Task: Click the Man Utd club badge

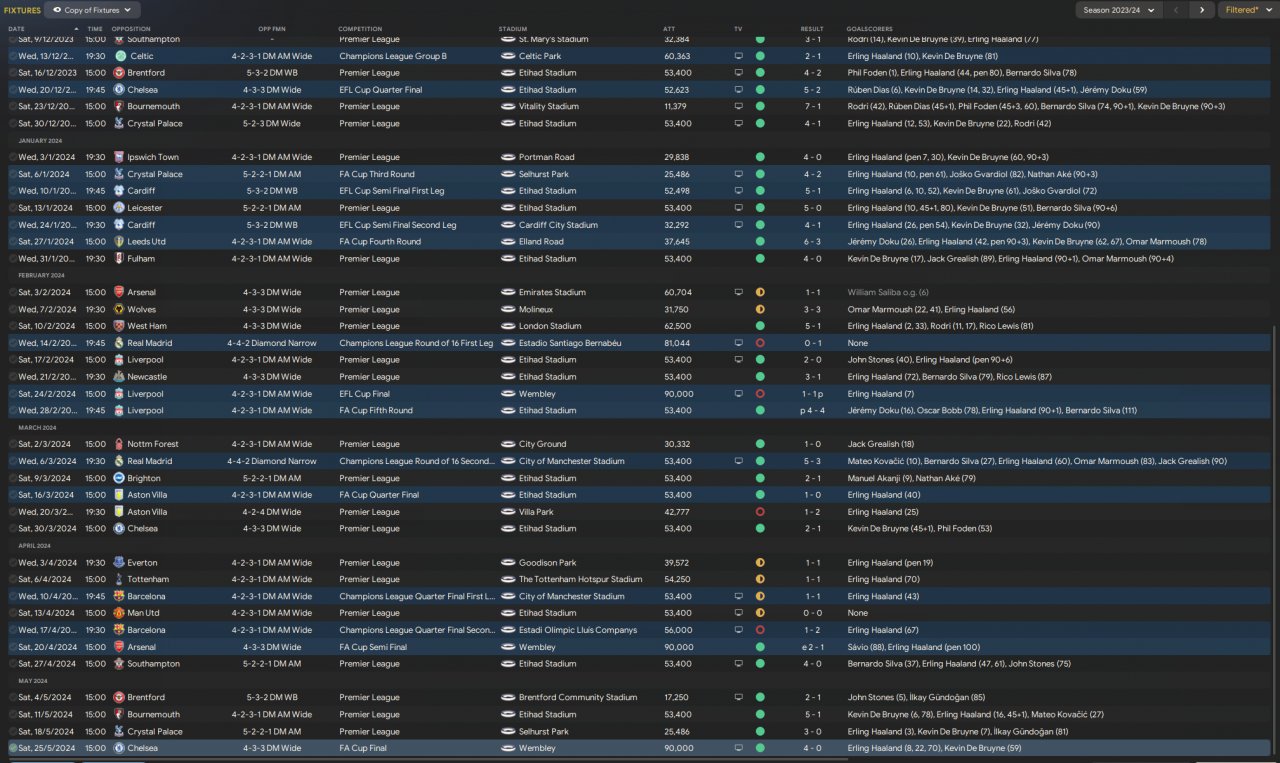Action: point(120,613)
